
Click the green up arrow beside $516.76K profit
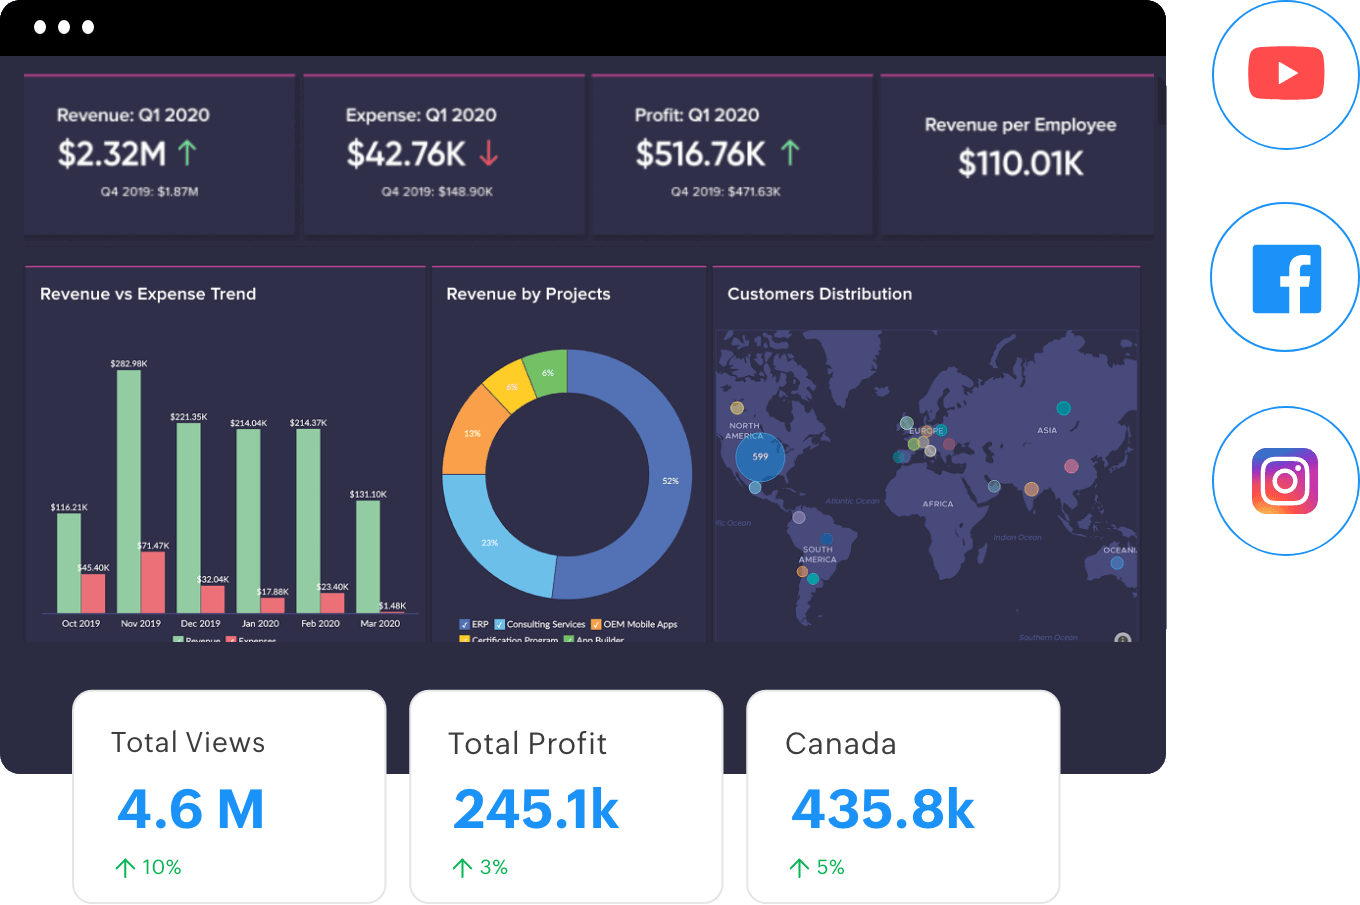click(x=790, y=153)
